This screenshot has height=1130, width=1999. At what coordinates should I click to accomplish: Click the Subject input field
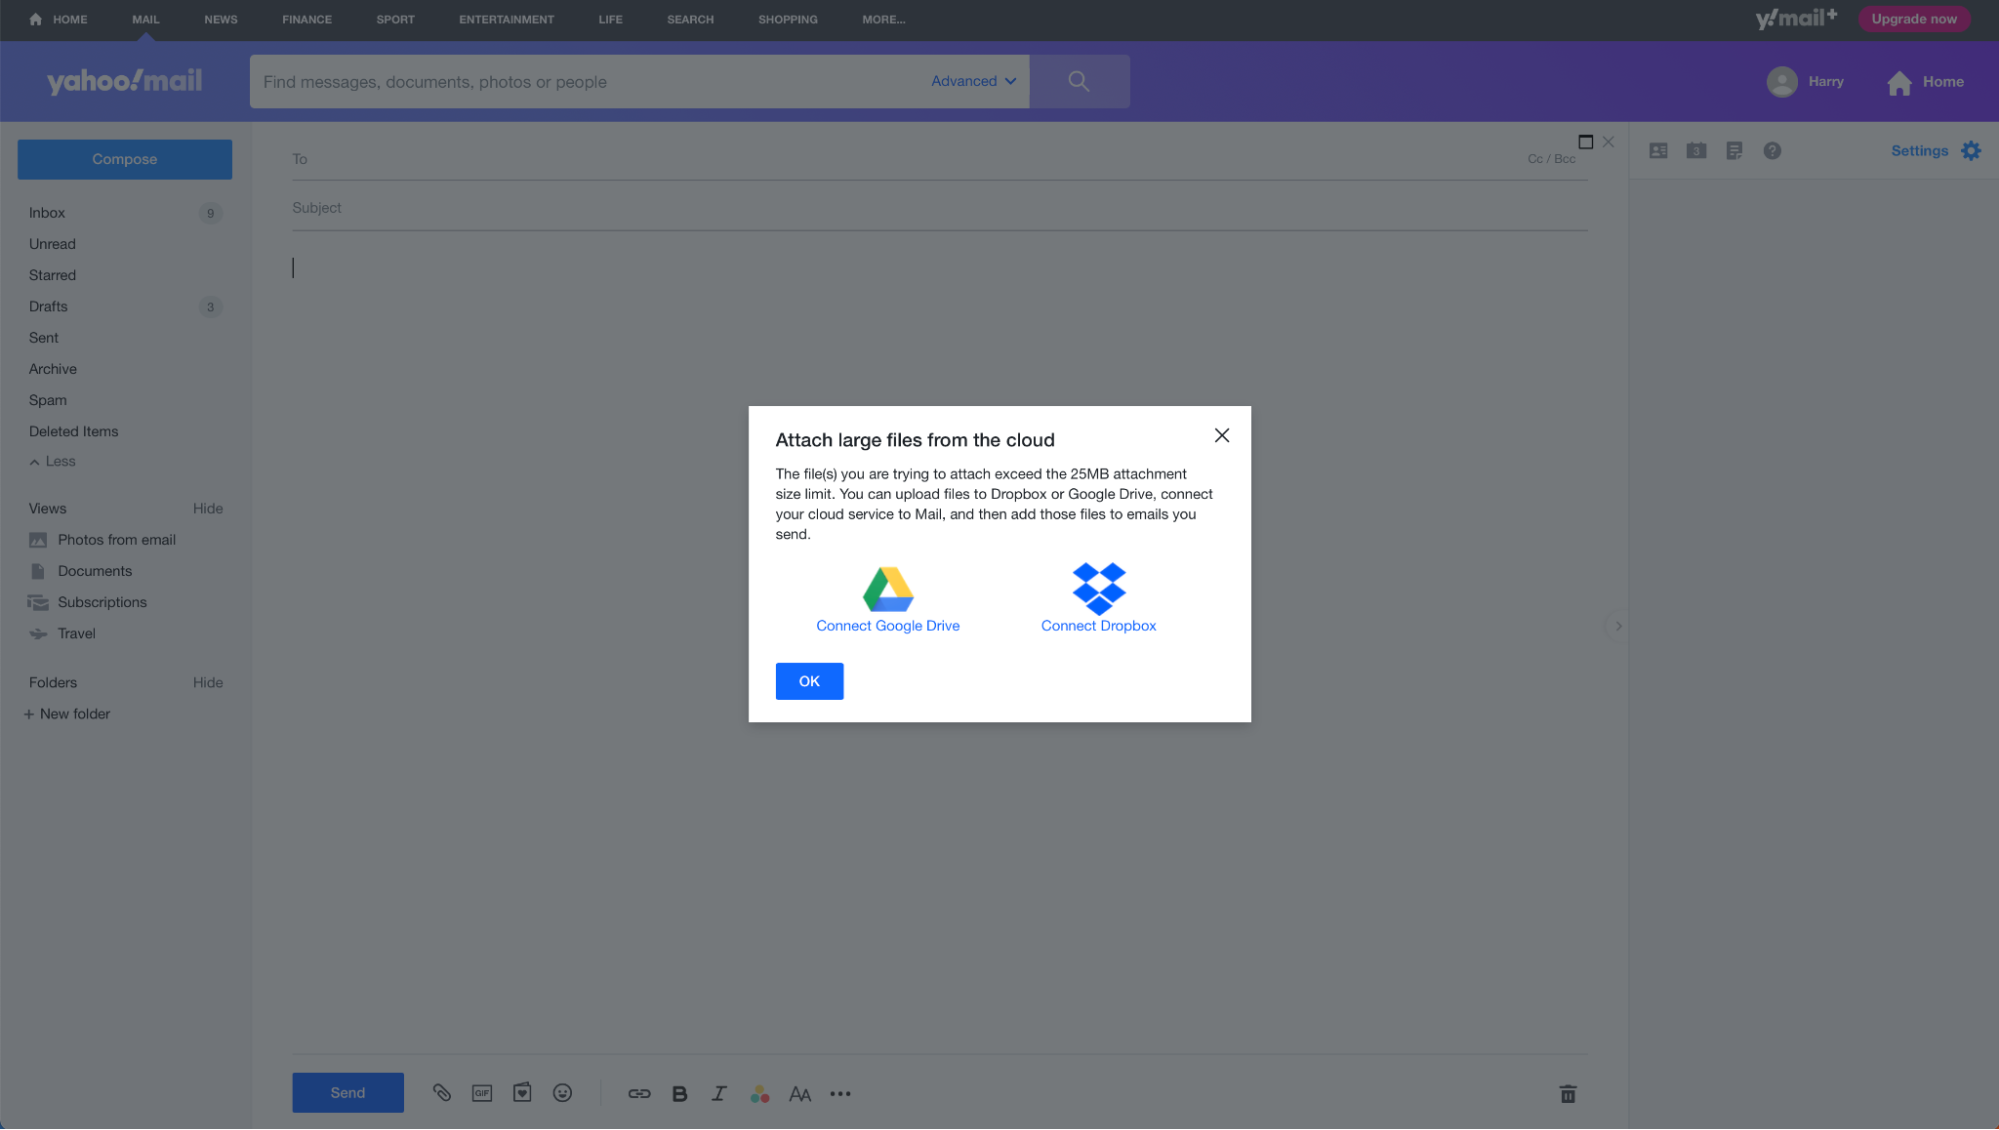(x=939, y=206)
